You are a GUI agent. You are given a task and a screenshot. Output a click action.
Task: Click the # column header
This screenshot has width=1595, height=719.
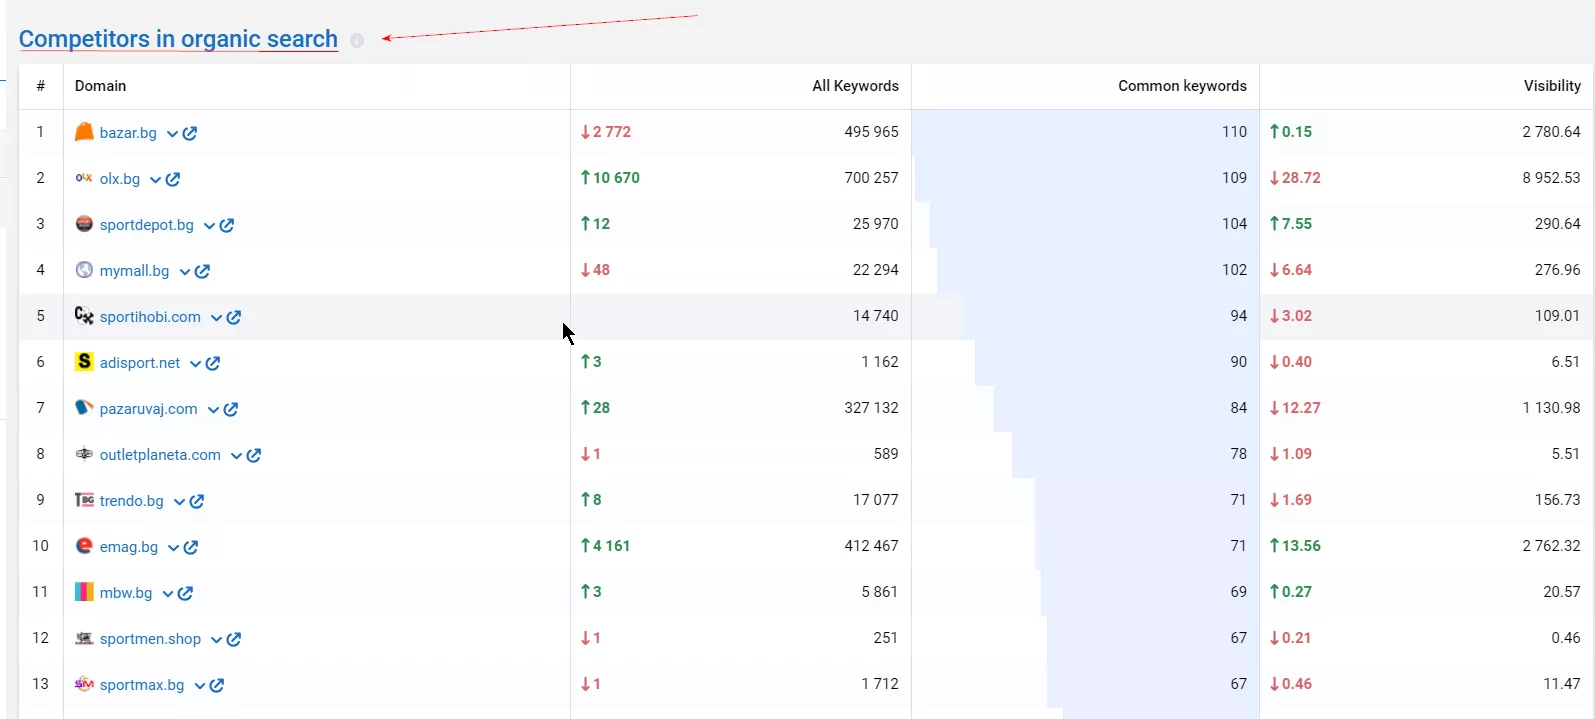[x=40, y=86]
